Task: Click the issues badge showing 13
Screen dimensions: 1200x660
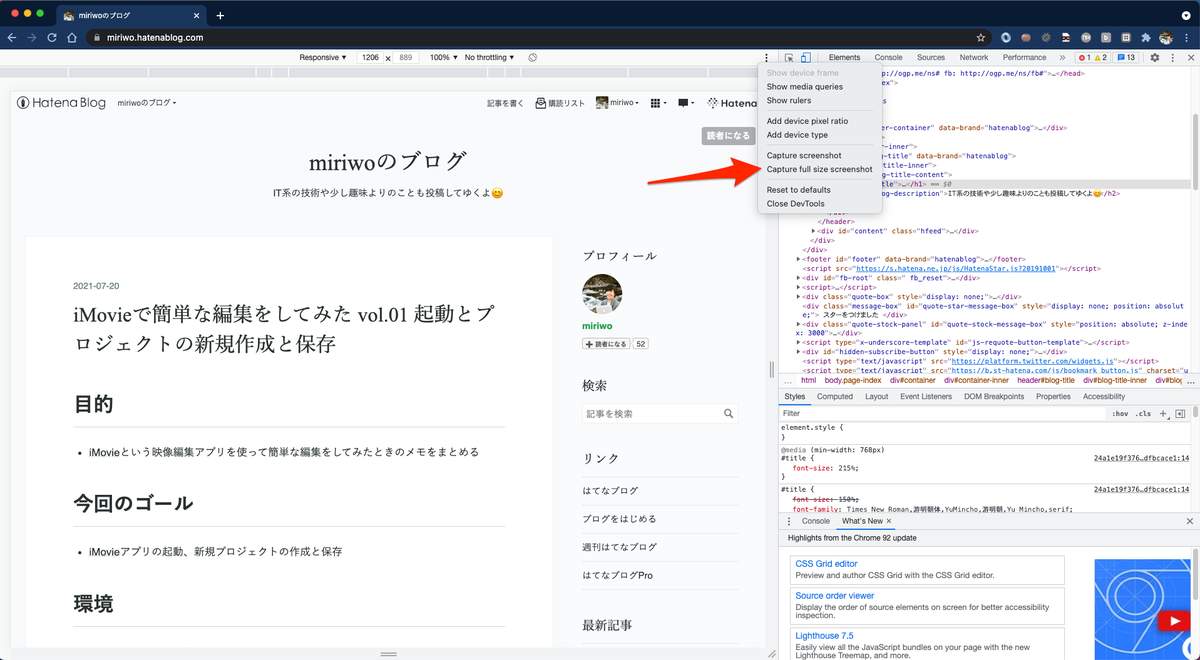Action: coord(1126,58)
